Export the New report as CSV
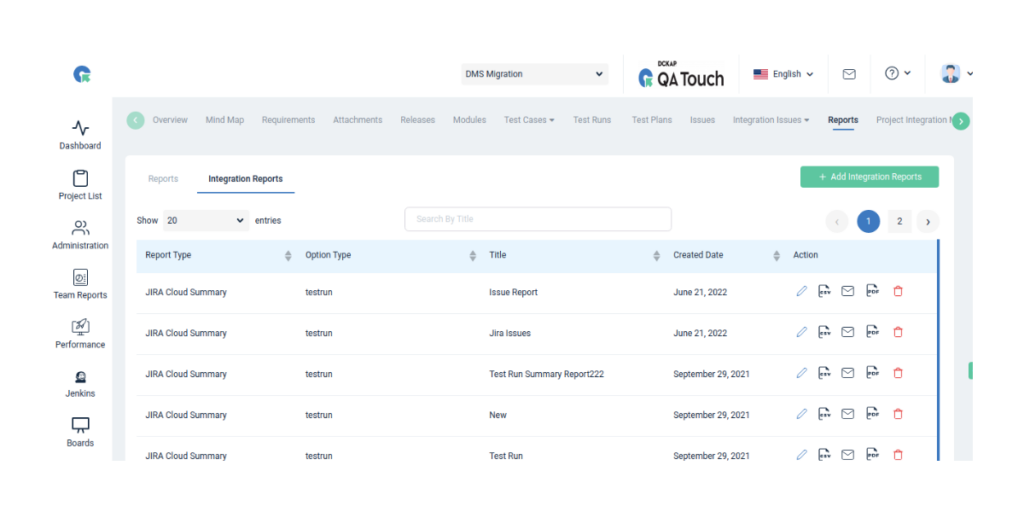Viewport: 1024px width, 512px height. [x=825, y=414]
